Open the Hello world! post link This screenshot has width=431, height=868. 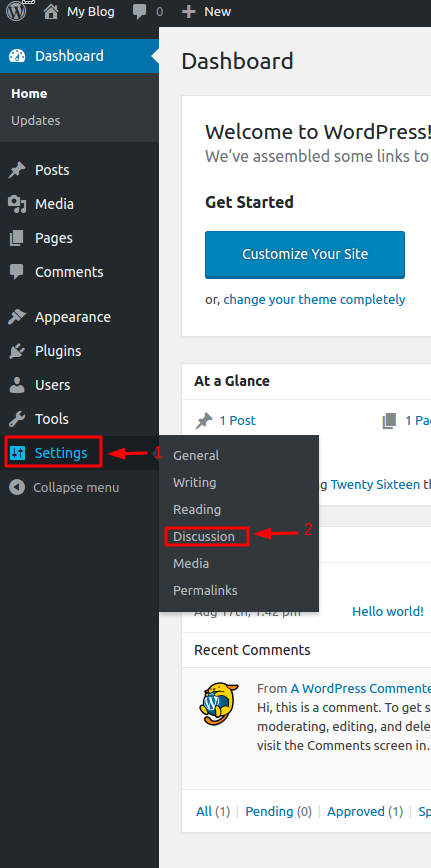click(x=388, y=612)
